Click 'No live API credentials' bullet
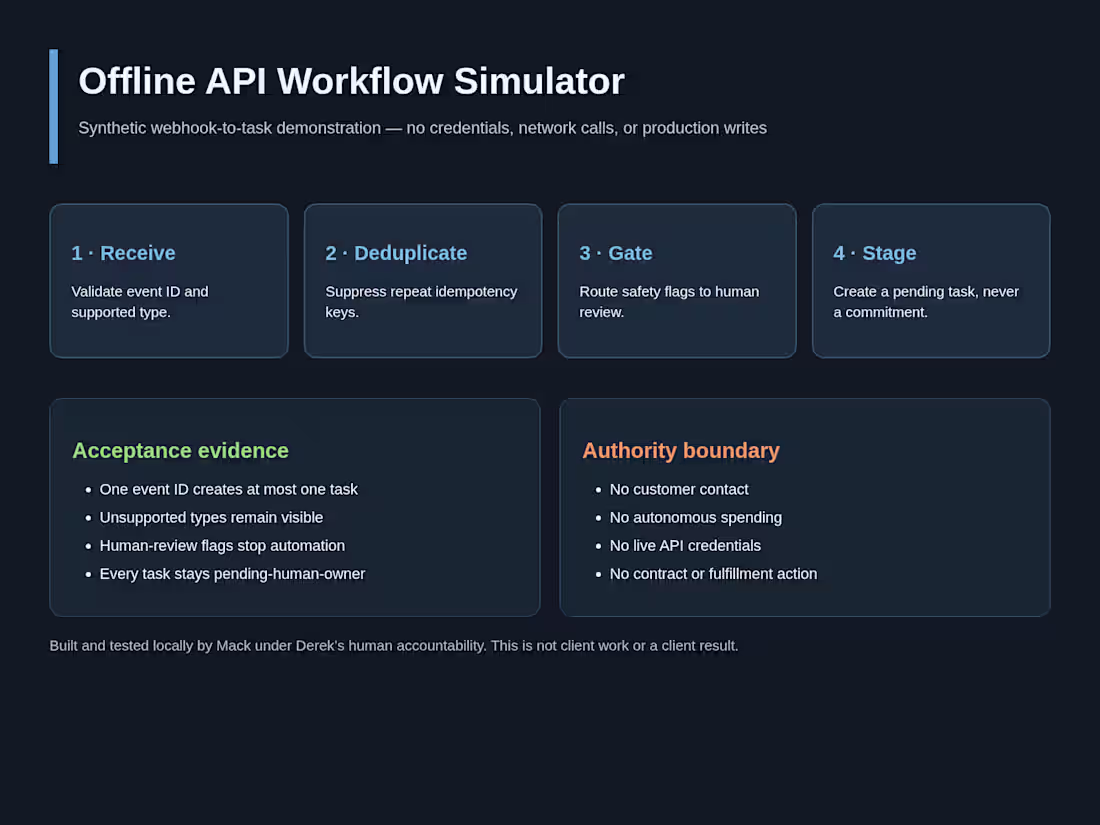 point(685,546)
